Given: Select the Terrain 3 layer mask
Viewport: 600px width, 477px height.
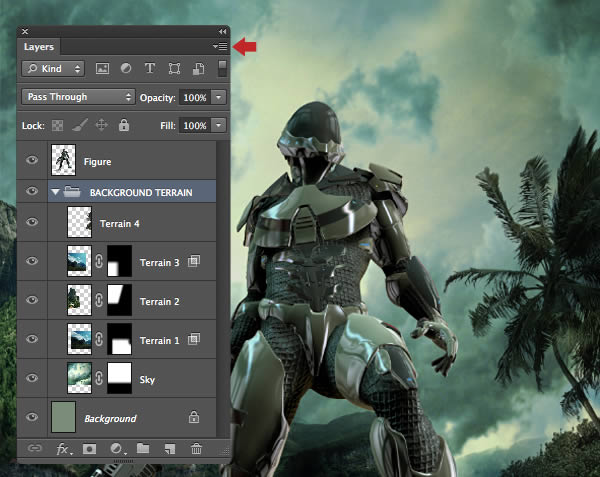Looking at the screenshot, I should (119, 261).
